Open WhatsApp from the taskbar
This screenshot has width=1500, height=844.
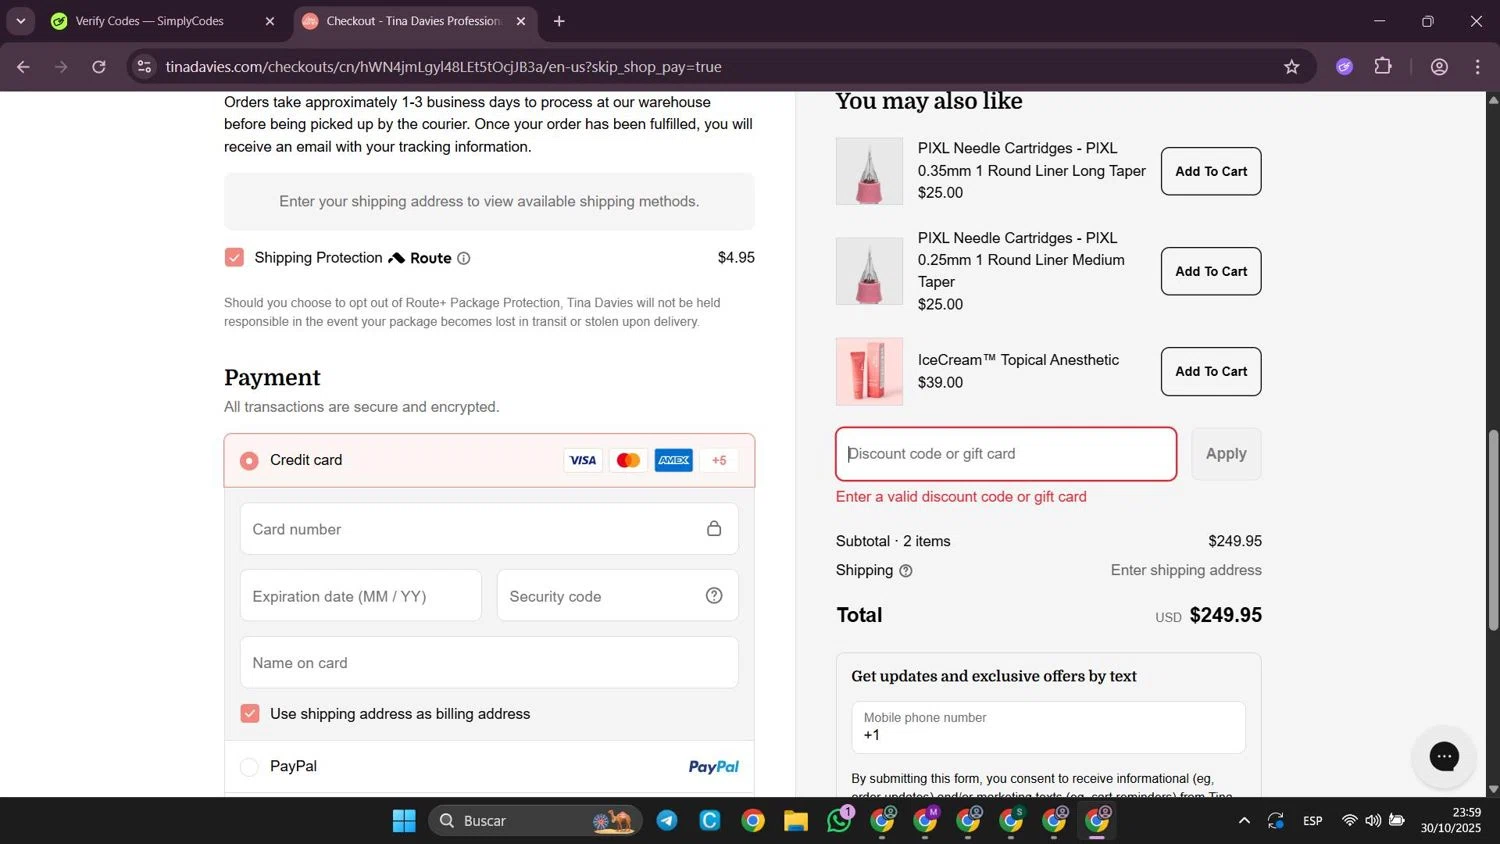[839, 821]
